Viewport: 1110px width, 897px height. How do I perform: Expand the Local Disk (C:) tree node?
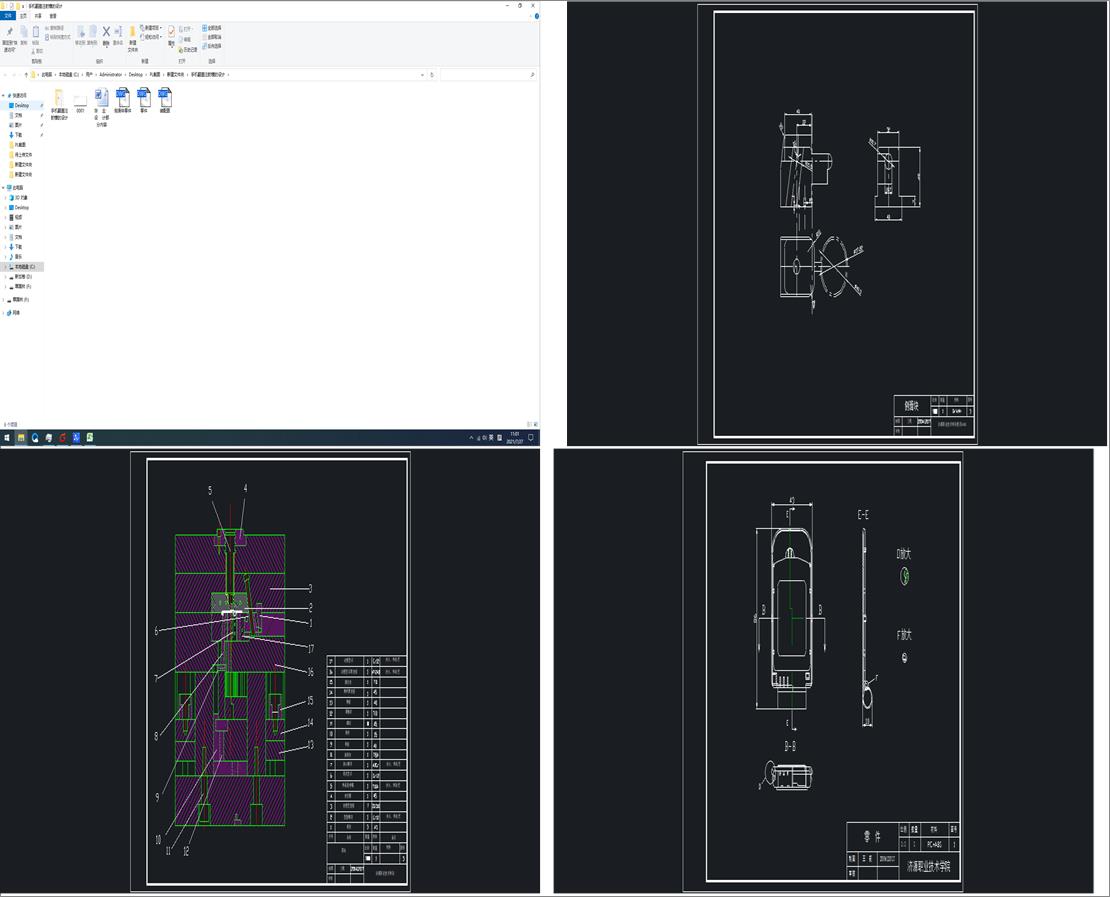point(5,267)
